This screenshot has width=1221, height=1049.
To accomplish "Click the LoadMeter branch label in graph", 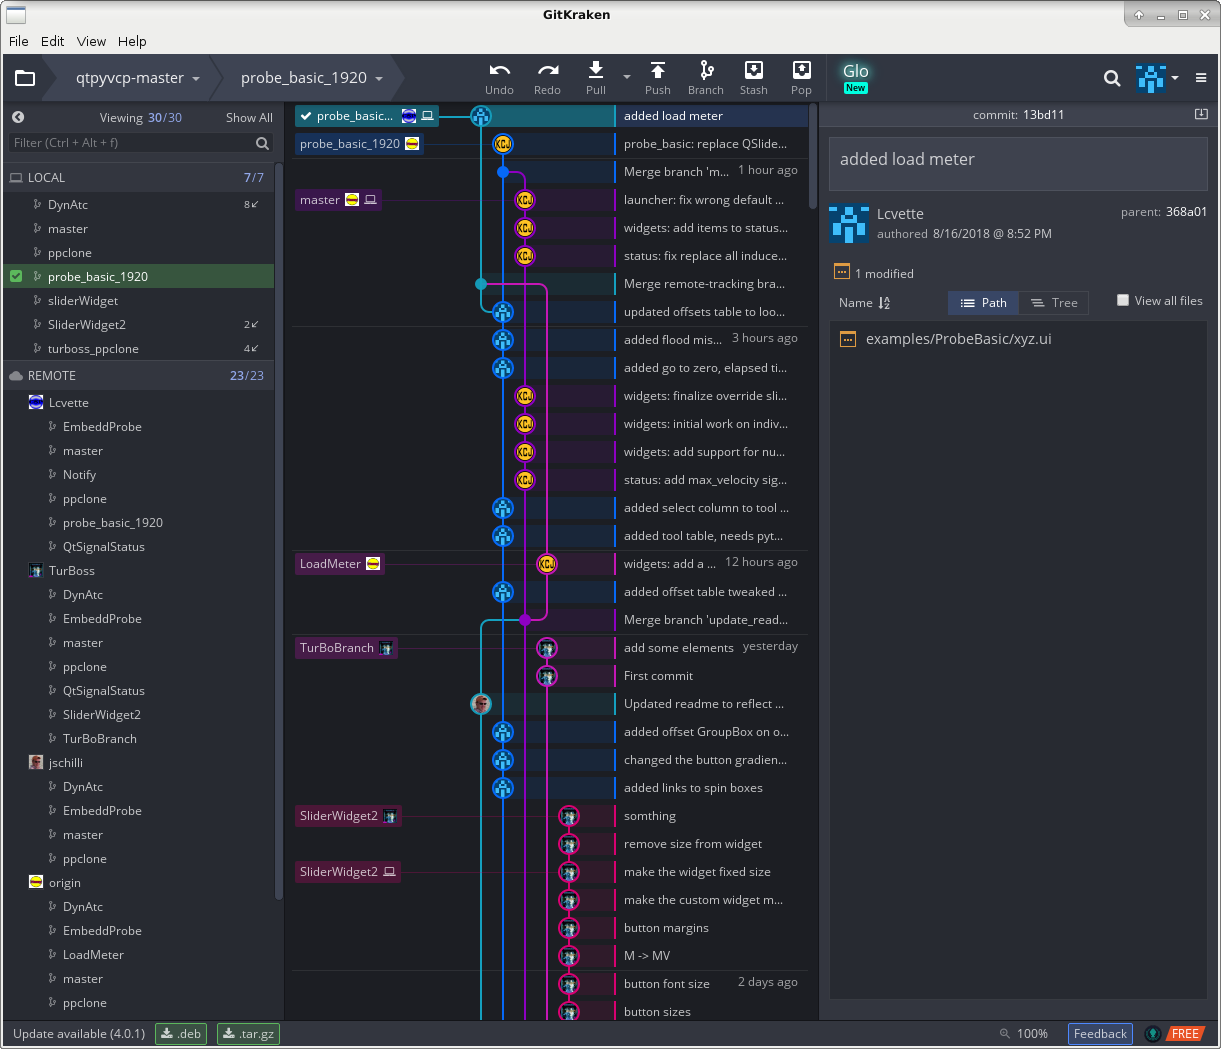I will (339, 564).
